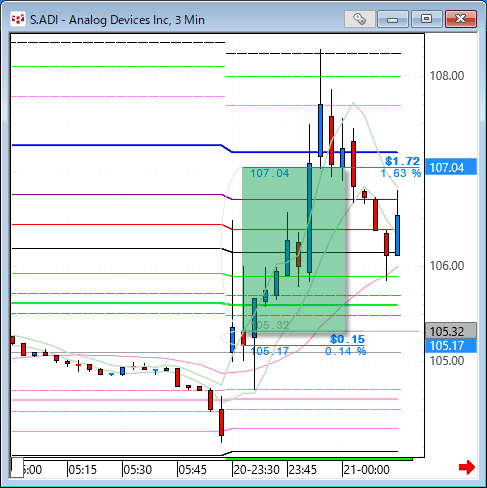This screenshot has width=487, height=488.
Task: Click the 05:15 time axis label
Action: pos(82,470)
